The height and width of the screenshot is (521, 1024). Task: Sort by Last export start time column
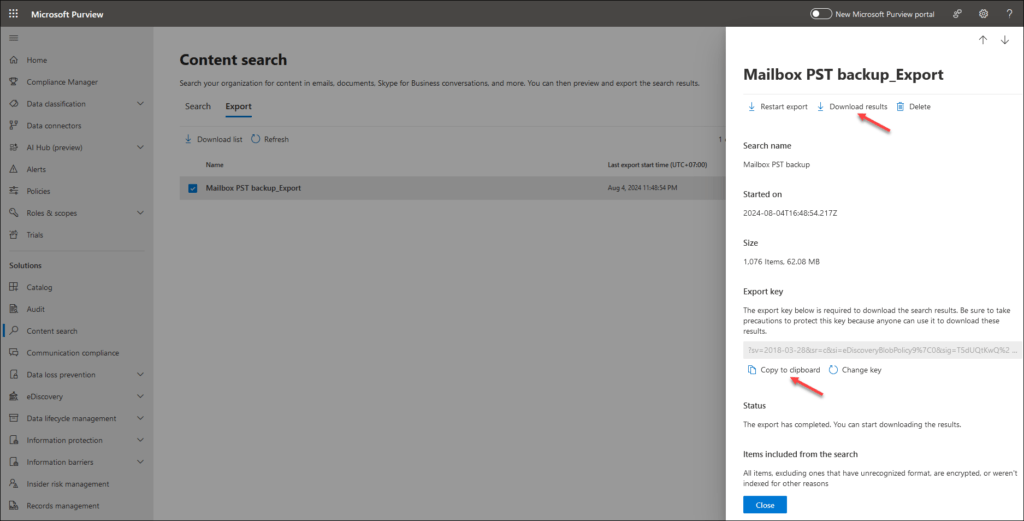[x=657, y=165]
